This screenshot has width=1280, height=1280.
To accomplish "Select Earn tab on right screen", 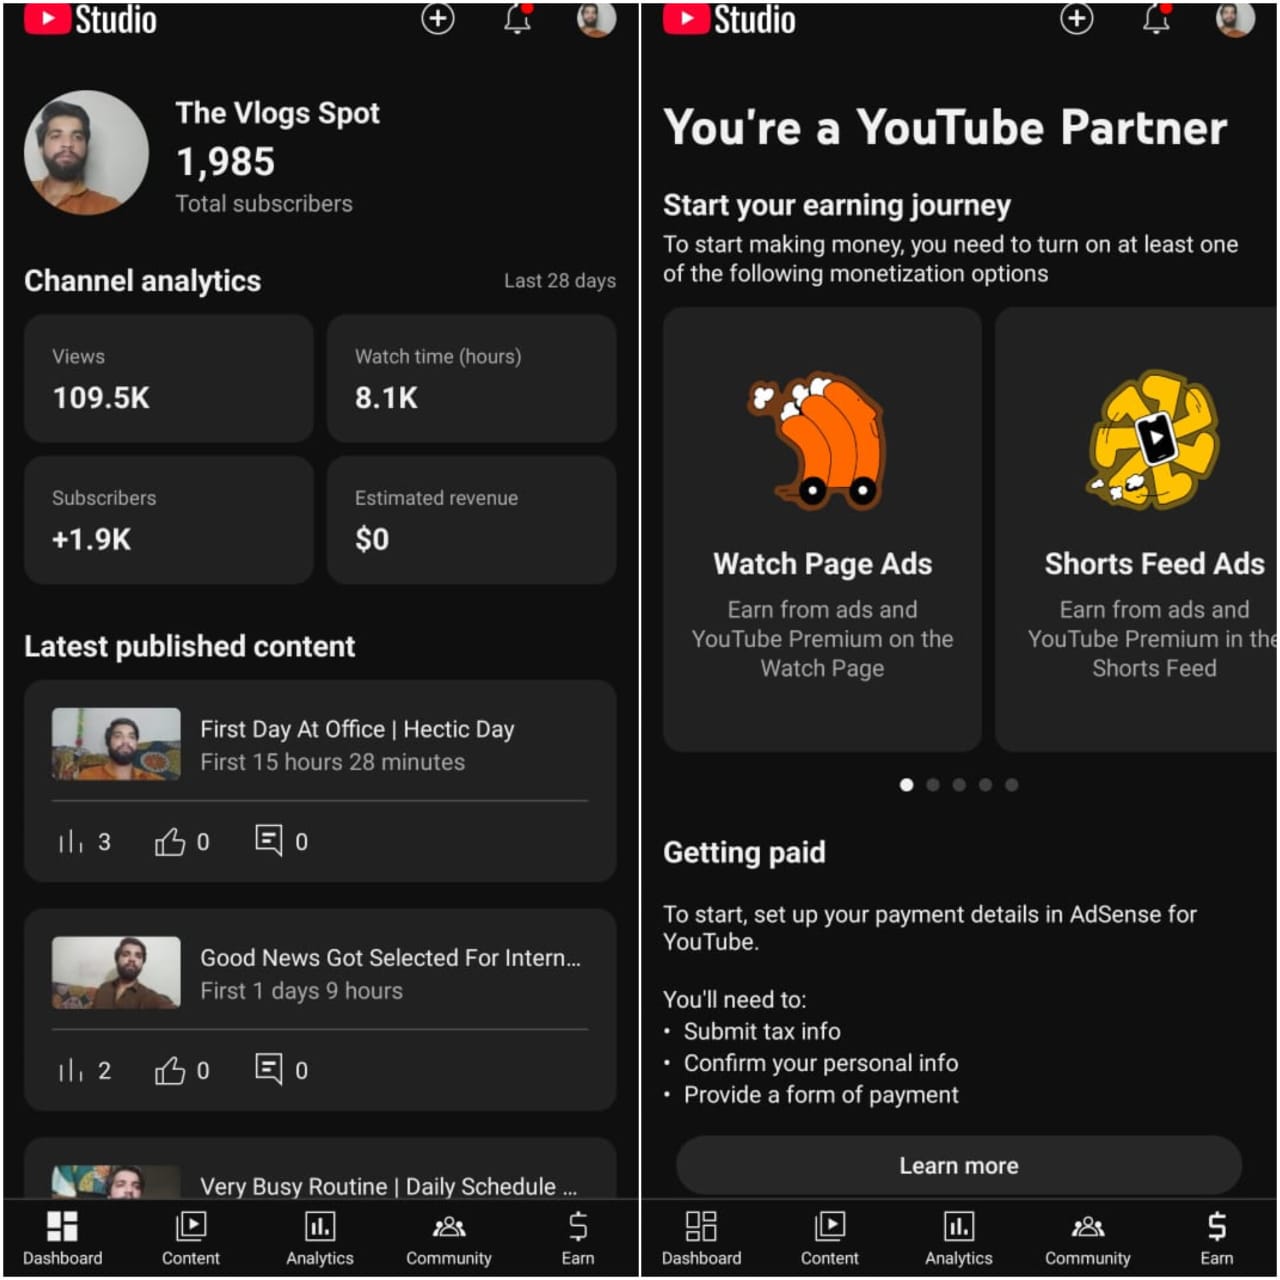I will click(1217, 1238).
